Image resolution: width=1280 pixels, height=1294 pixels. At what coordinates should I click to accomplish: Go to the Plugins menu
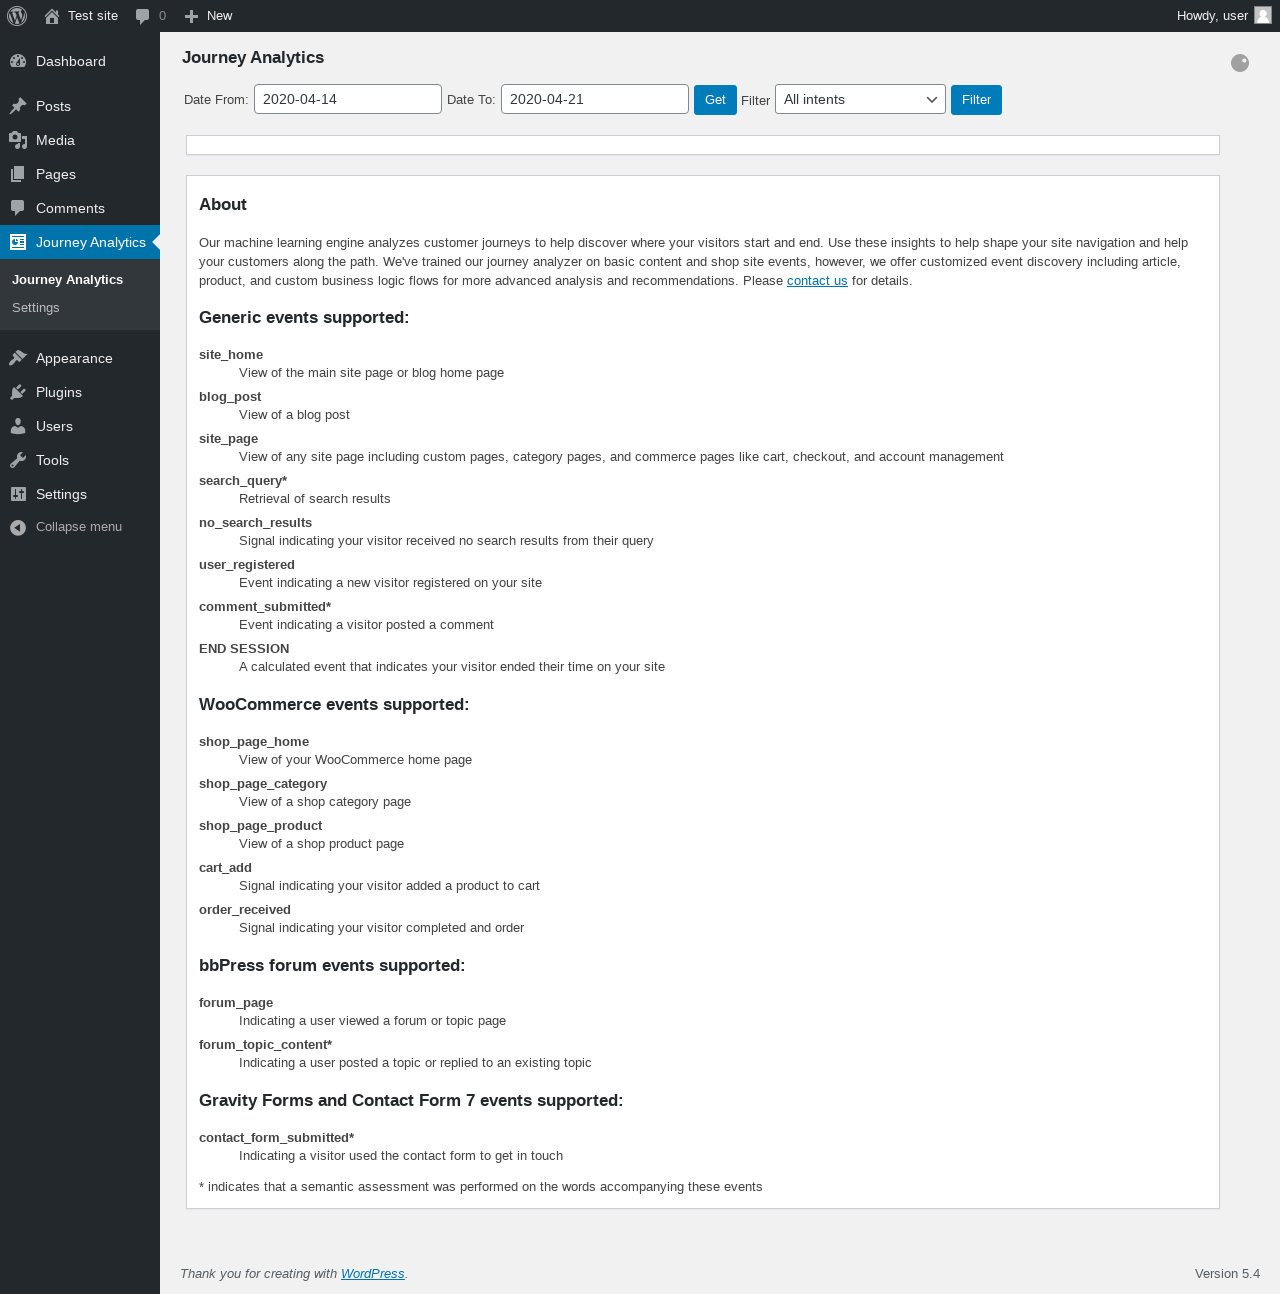tap(80, 392)
